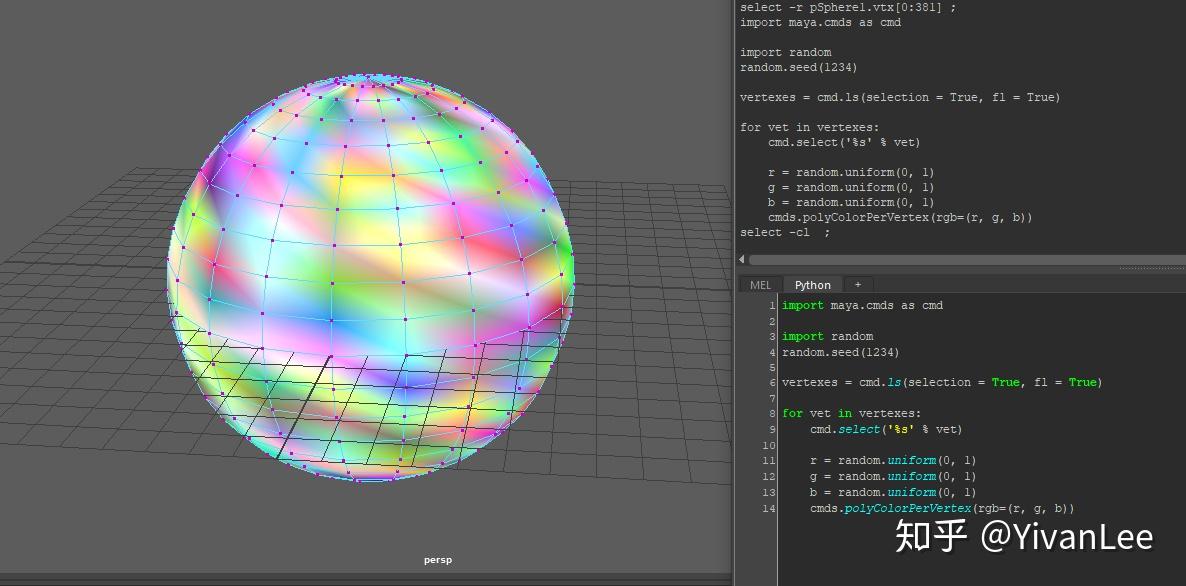Select line number 1 in the Python editor
This screenshot has width=1186, height=586.
[x=770, y=305]
